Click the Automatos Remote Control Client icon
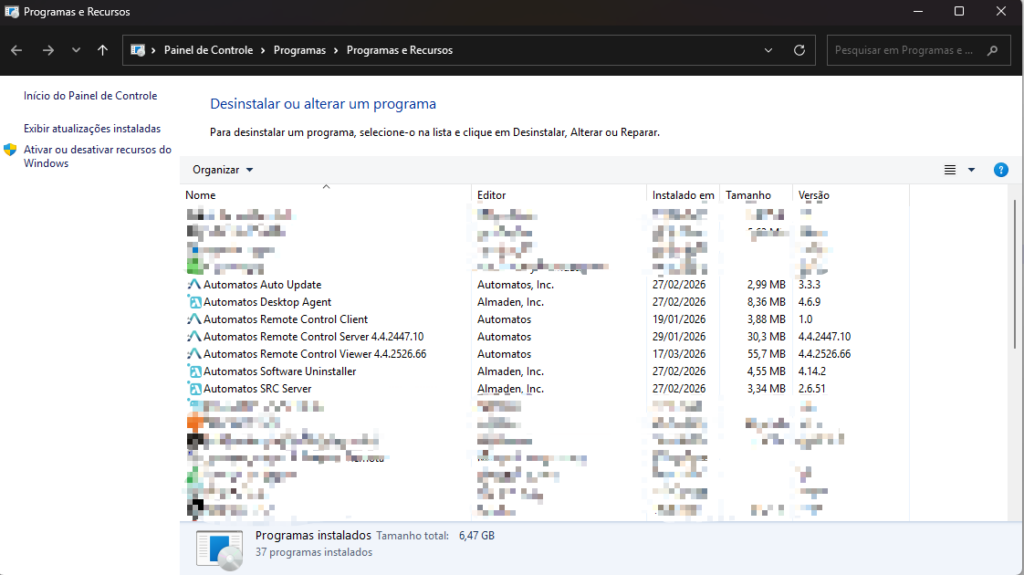The image size is (1024, 575). [x=194, y=320]
